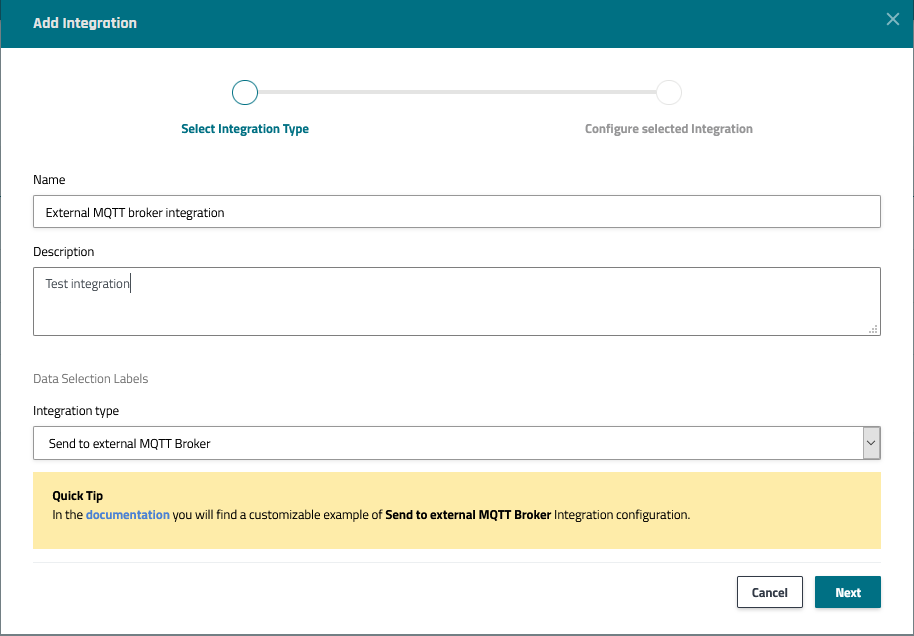
Task: Click the second step circle indicator
Action: point(669,93)
